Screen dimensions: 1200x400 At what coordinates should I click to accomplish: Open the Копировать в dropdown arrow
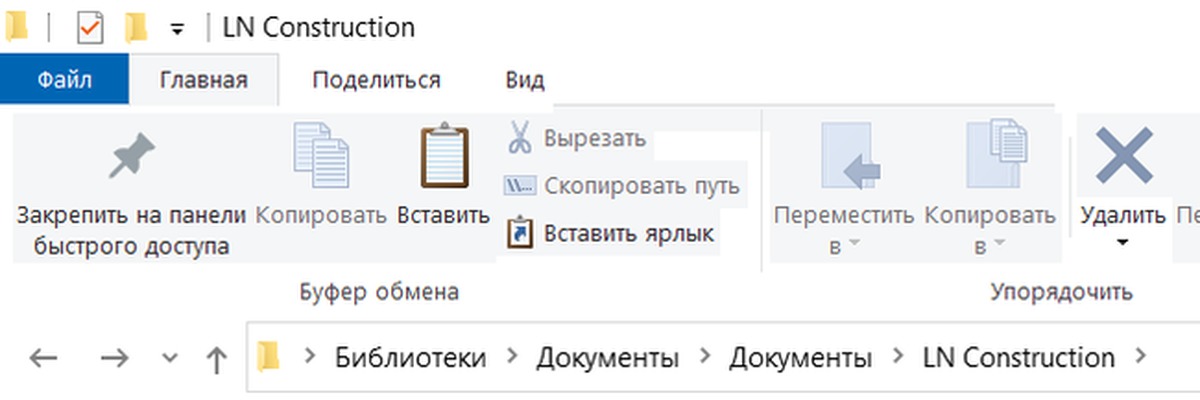999,244
